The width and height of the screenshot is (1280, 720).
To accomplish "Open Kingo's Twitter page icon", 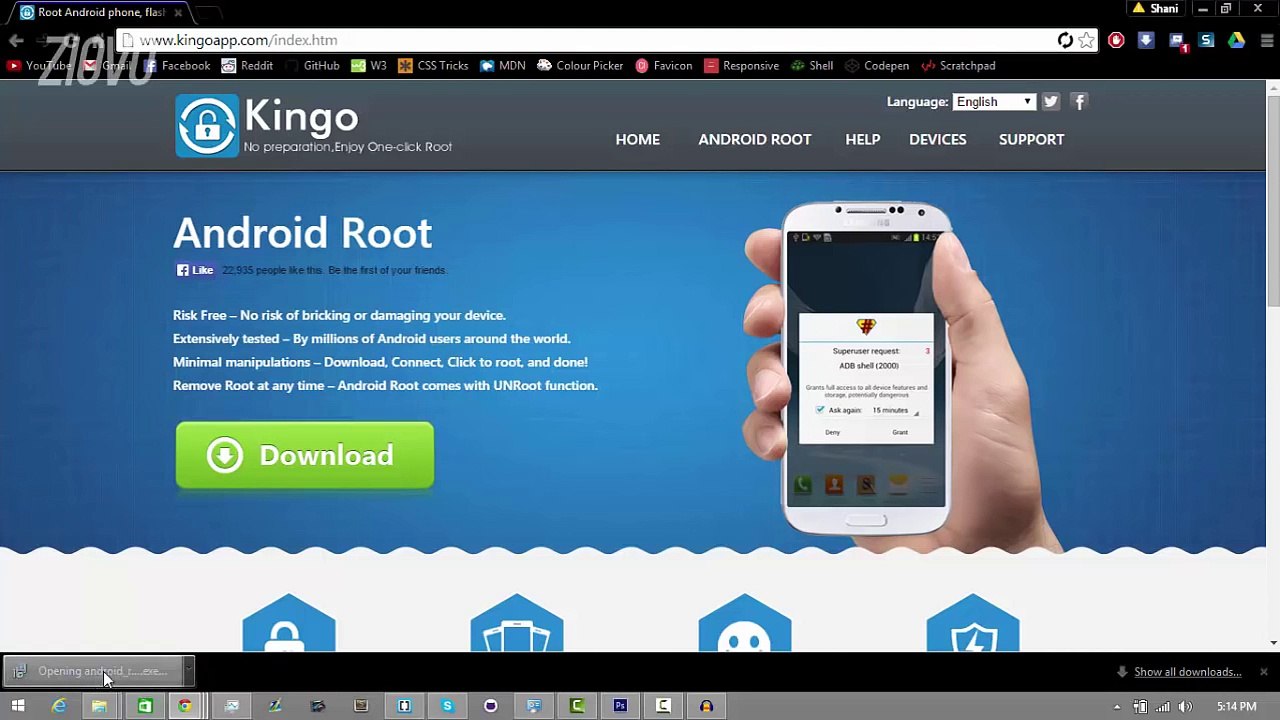I will pos(1050,101).
